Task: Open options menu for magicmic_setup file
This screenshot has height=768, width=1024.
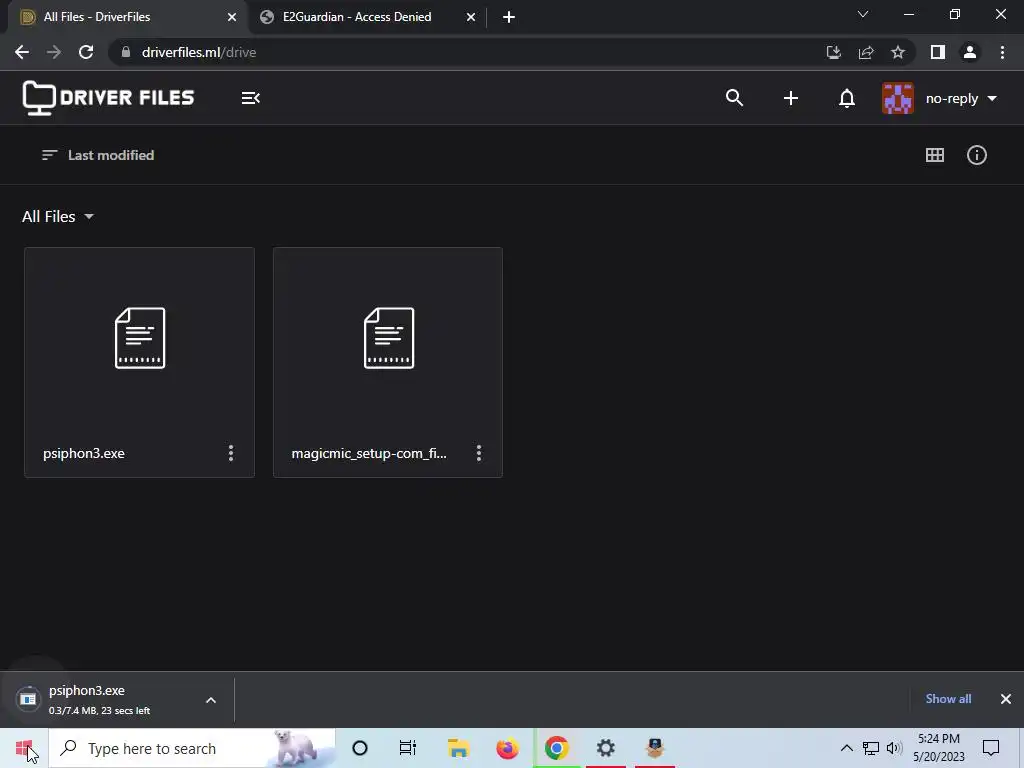Action: pyautogui.click(x=479, y=453)
